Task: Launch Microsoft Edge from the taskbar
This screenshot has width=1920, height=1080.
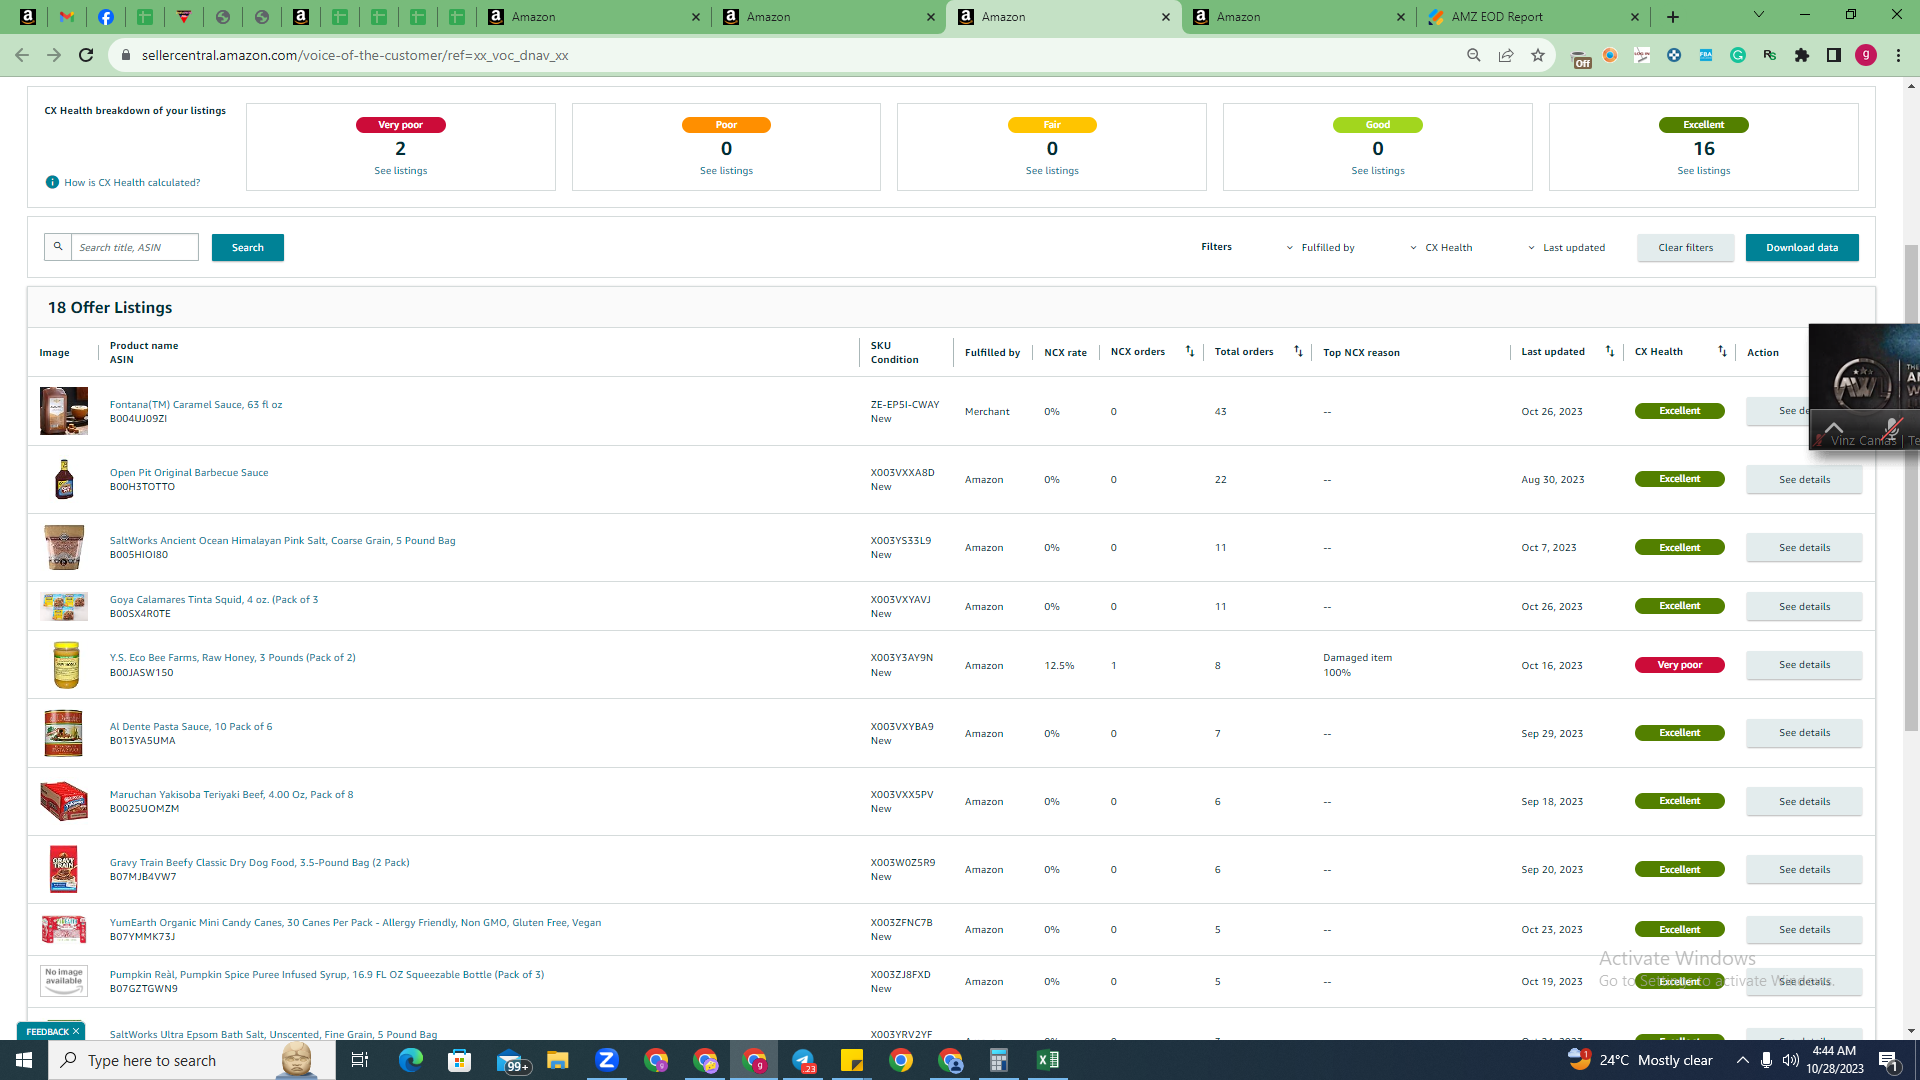Action: (x=410, y=1060)
